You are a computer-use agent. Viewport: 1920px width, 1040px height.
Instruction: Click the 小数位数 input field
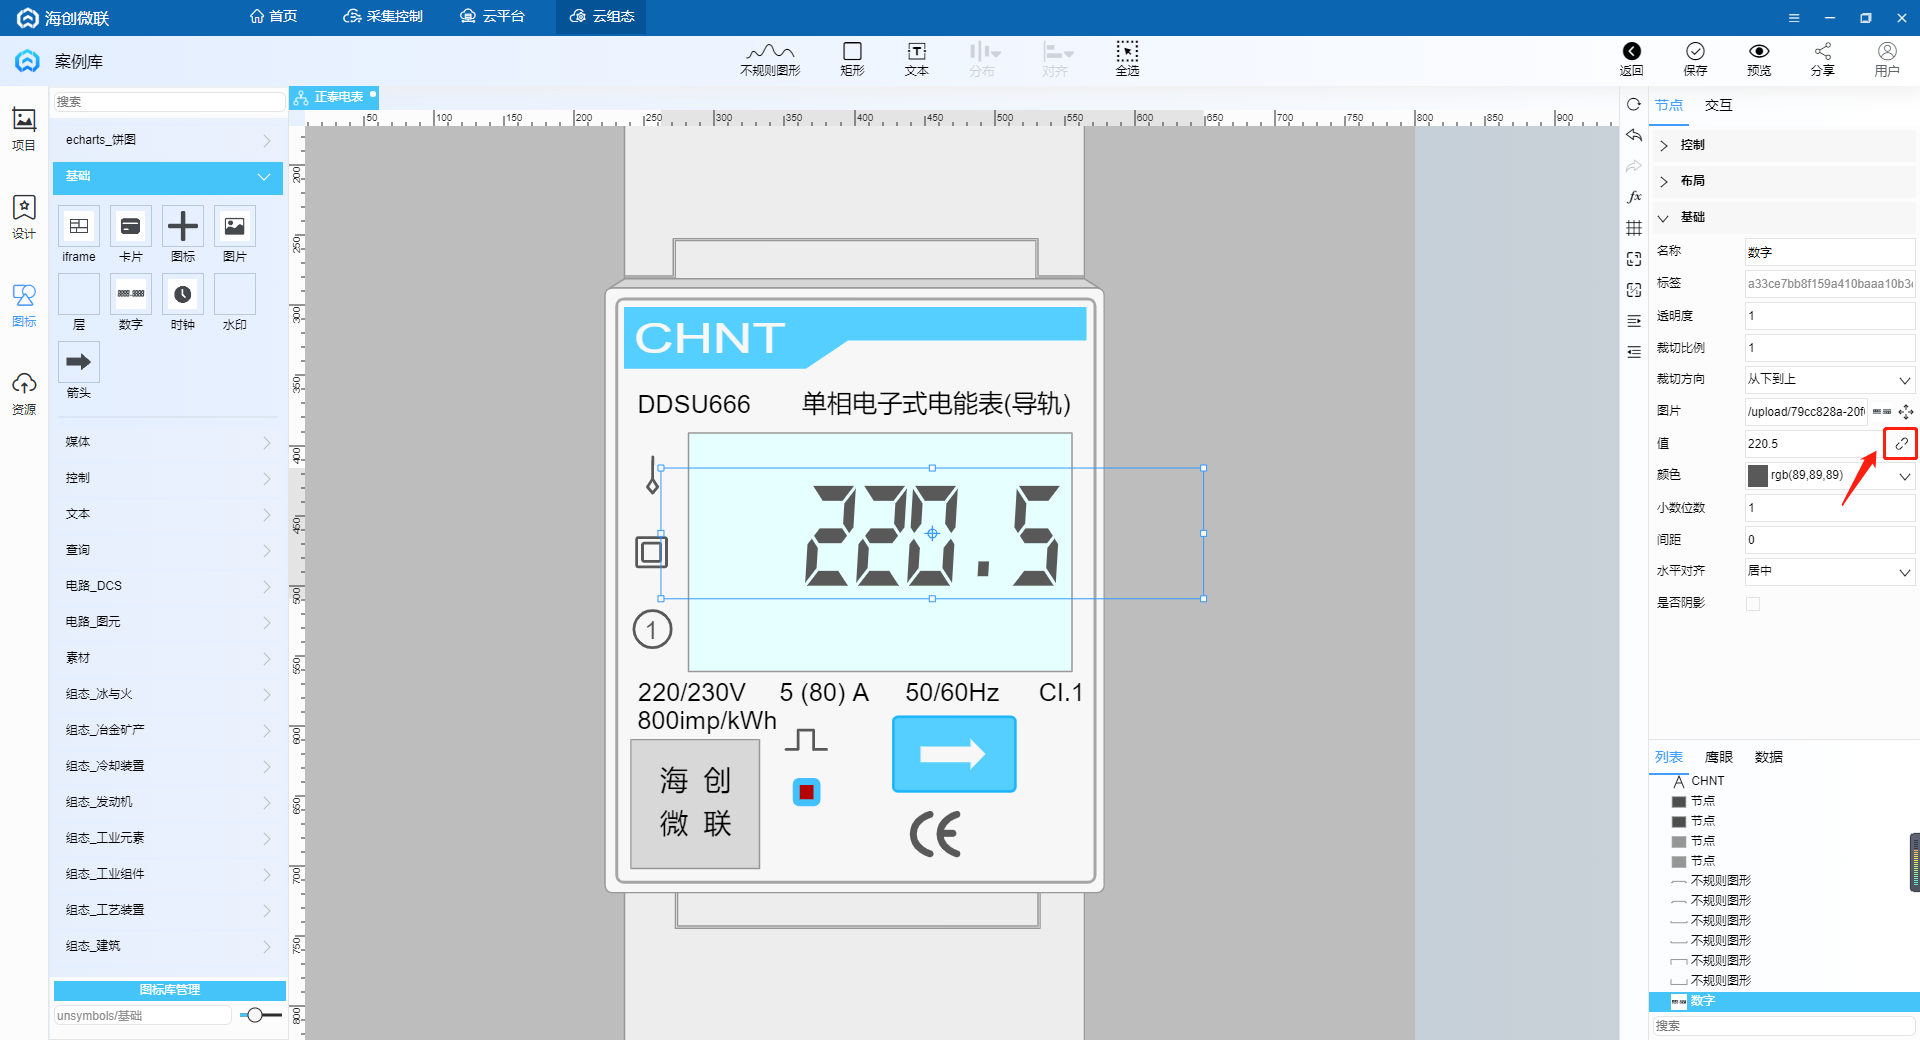(1830, 508)
